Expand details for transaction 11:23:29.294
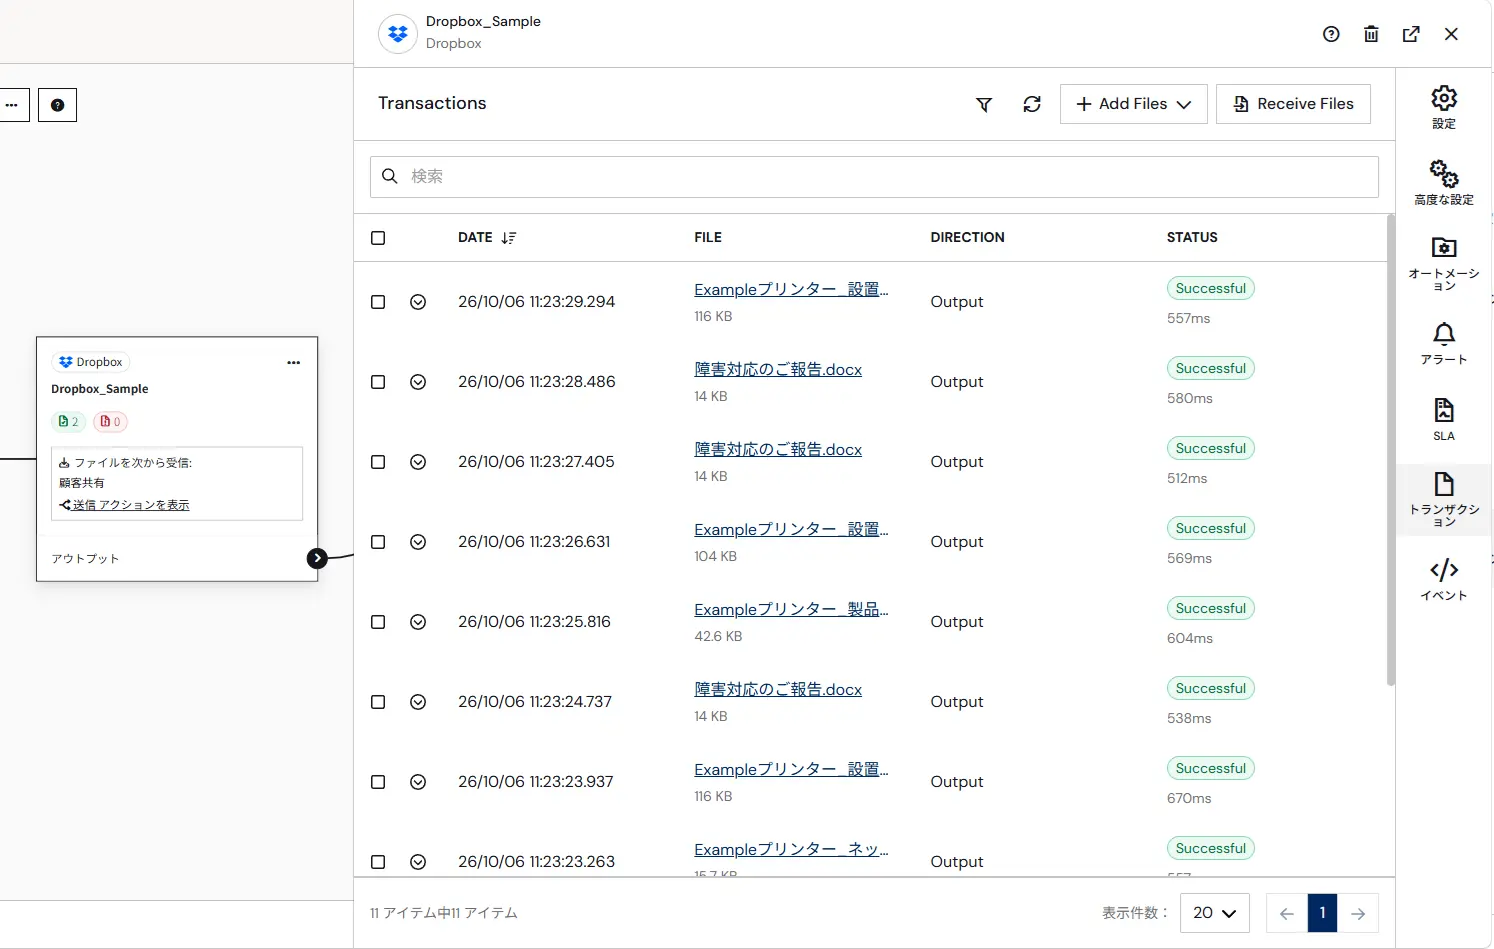1494x949 pixels. pos(418,302)
